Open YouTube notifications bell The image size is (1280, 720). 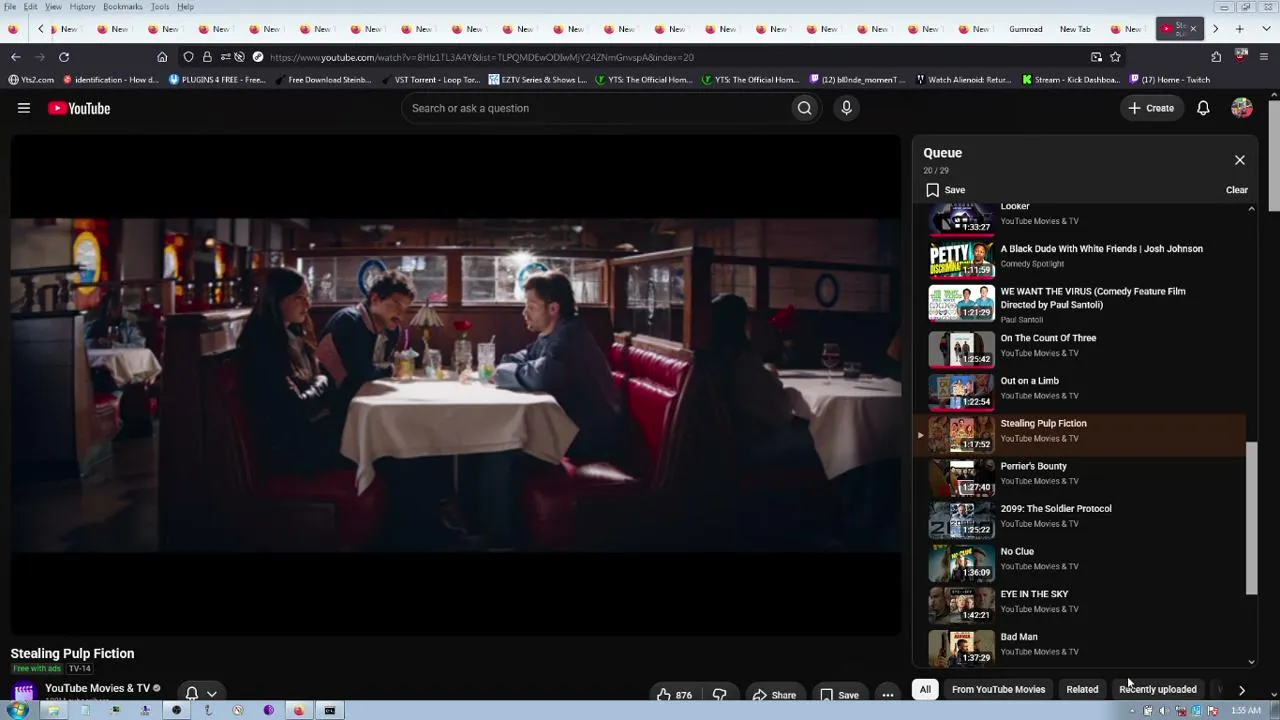pyautogui.click(x=1203, y=108)
